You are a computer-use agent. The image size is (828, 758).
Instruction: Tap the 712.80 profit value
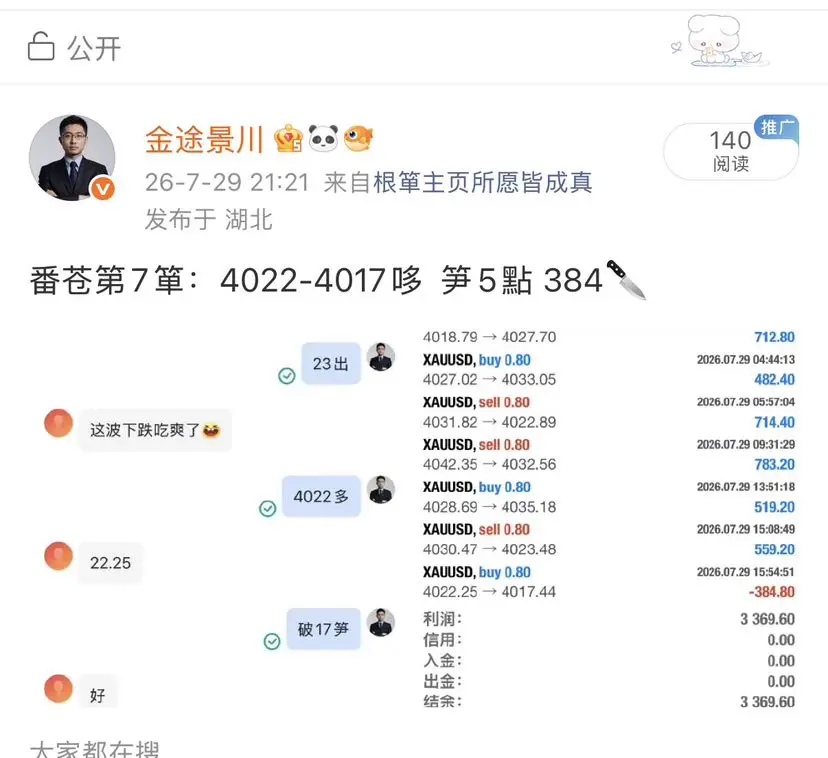(774, 337)
